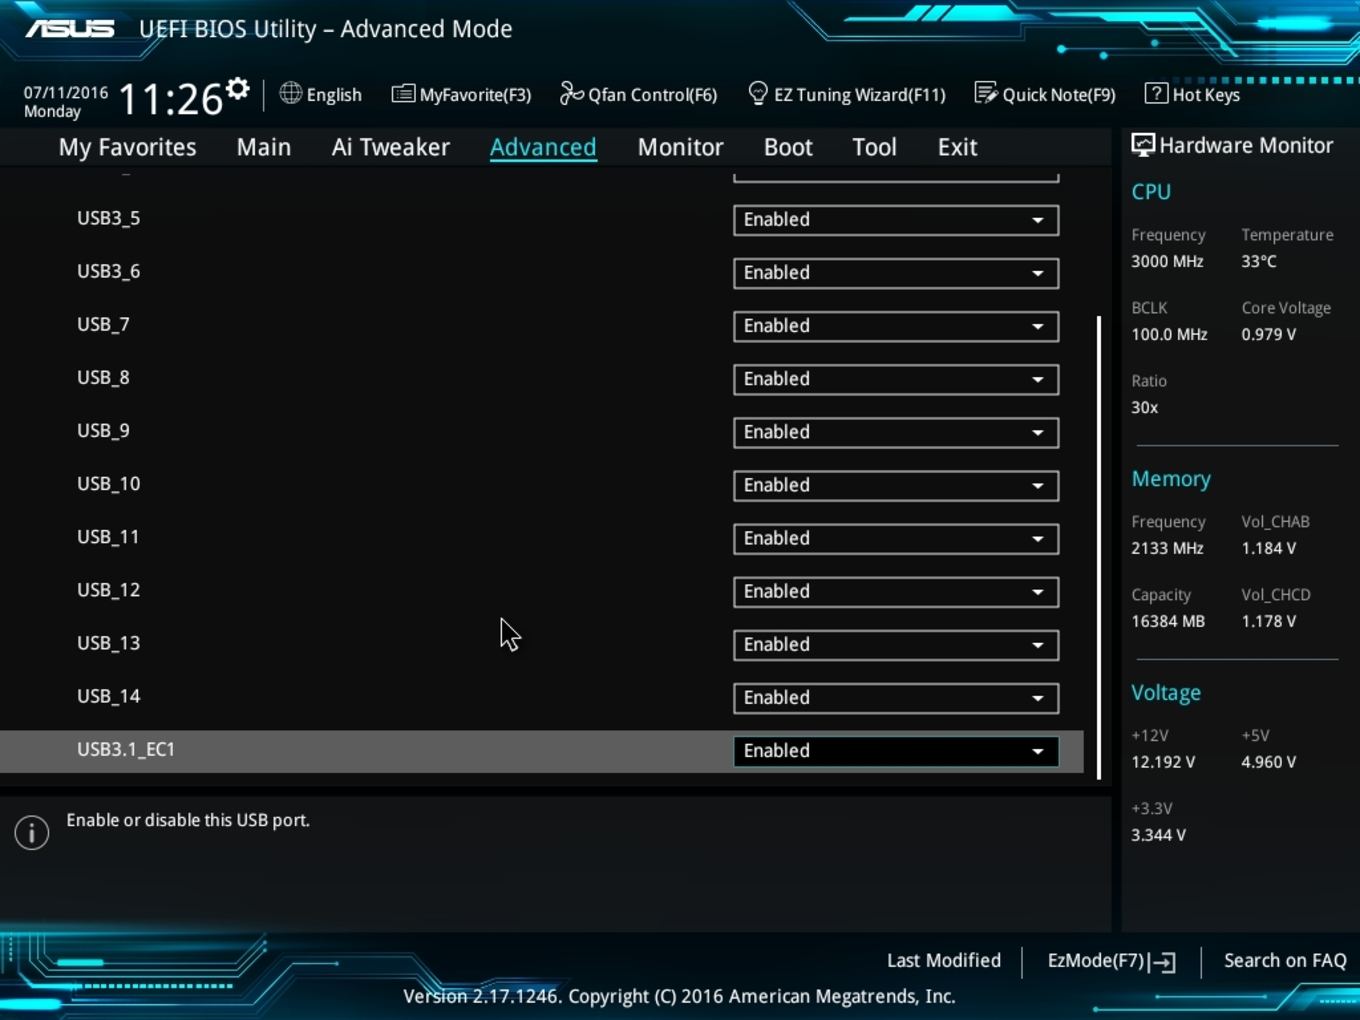Select the USB_13 label
The height and width of the screenshot is (1020, 1360).
(108, 642)
